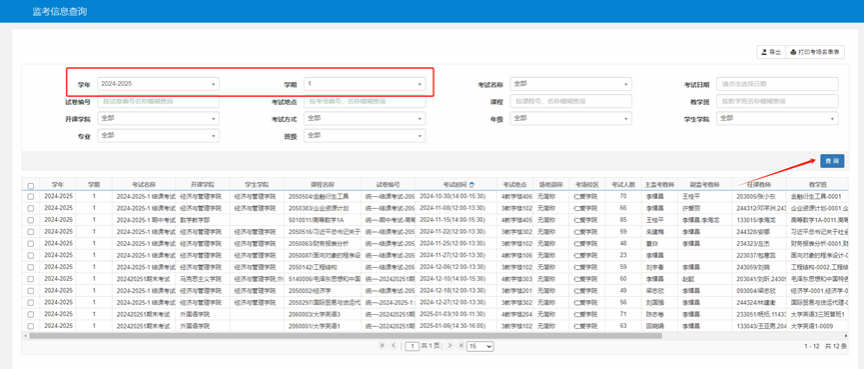Click the 教学班 column header in table
The image size is (864, 369).
click(817, 184)
